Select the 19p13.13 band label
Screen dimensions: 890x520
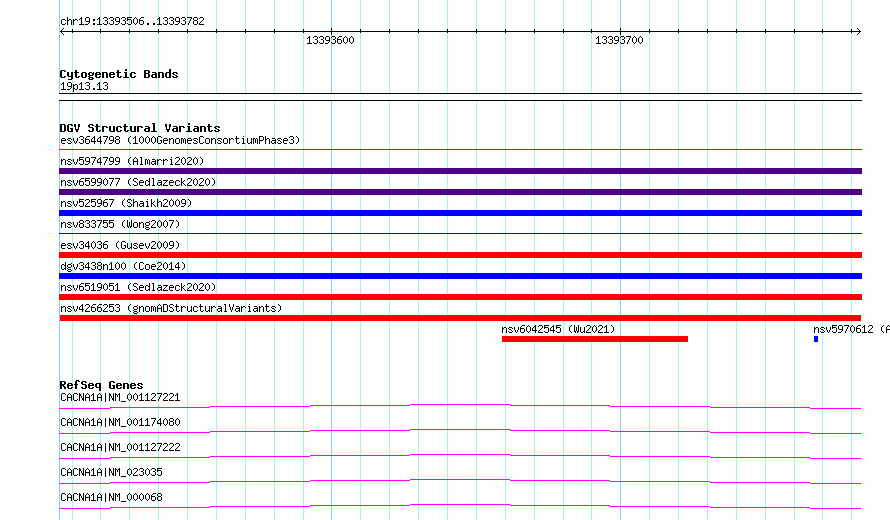coord(84,86)
